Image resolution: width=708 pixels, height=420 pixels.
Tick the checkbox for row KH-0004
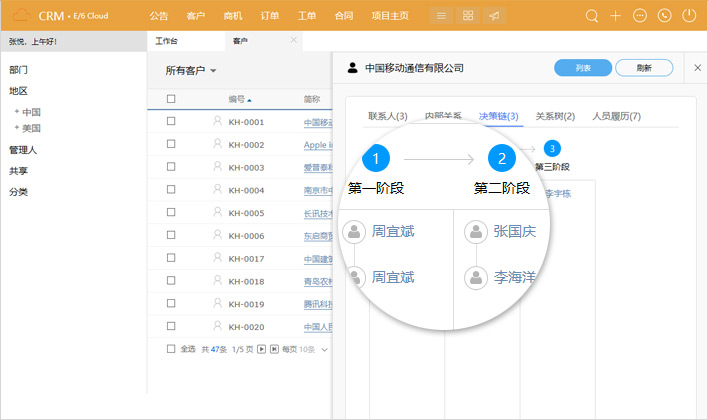171,190
